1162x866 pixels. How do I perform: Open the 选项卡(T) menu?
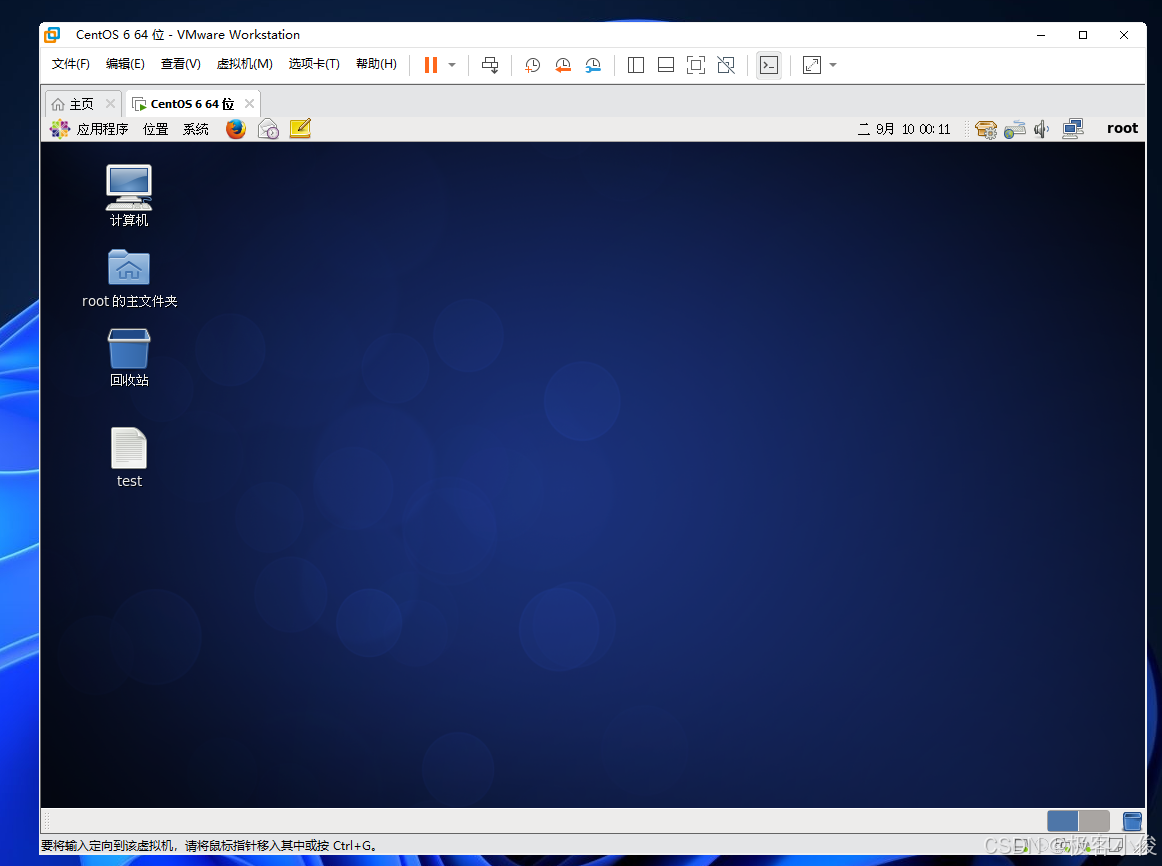tap(314, 64)
